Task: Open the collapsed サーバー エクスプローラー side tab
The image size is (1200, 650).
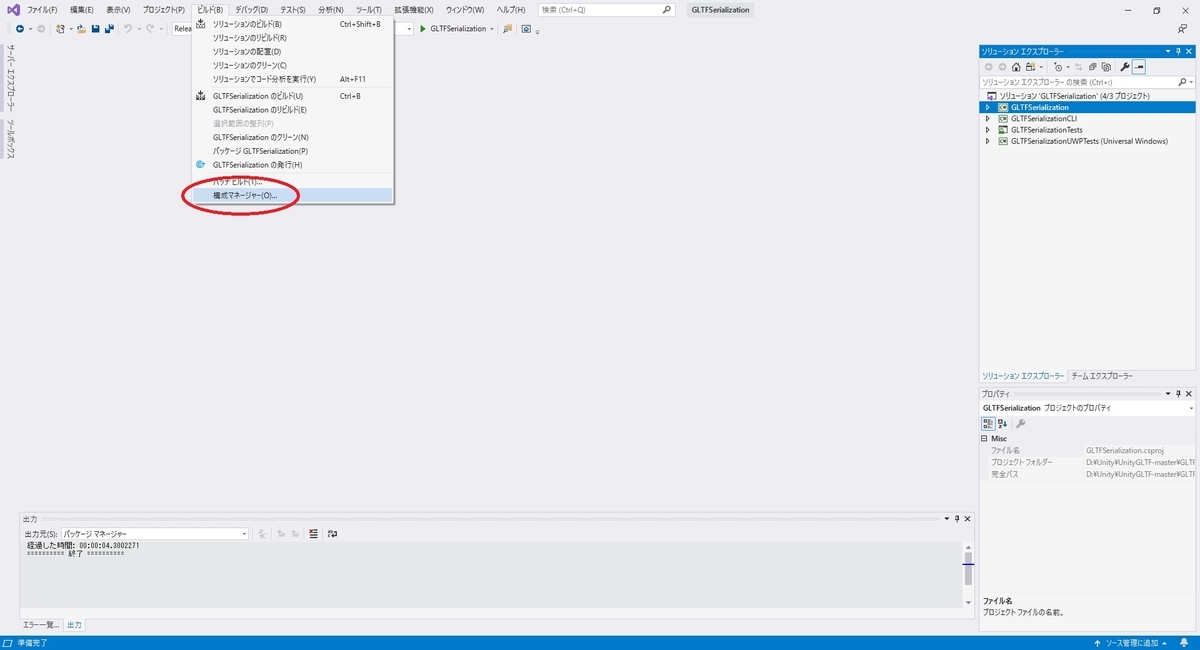Action: 11,78
